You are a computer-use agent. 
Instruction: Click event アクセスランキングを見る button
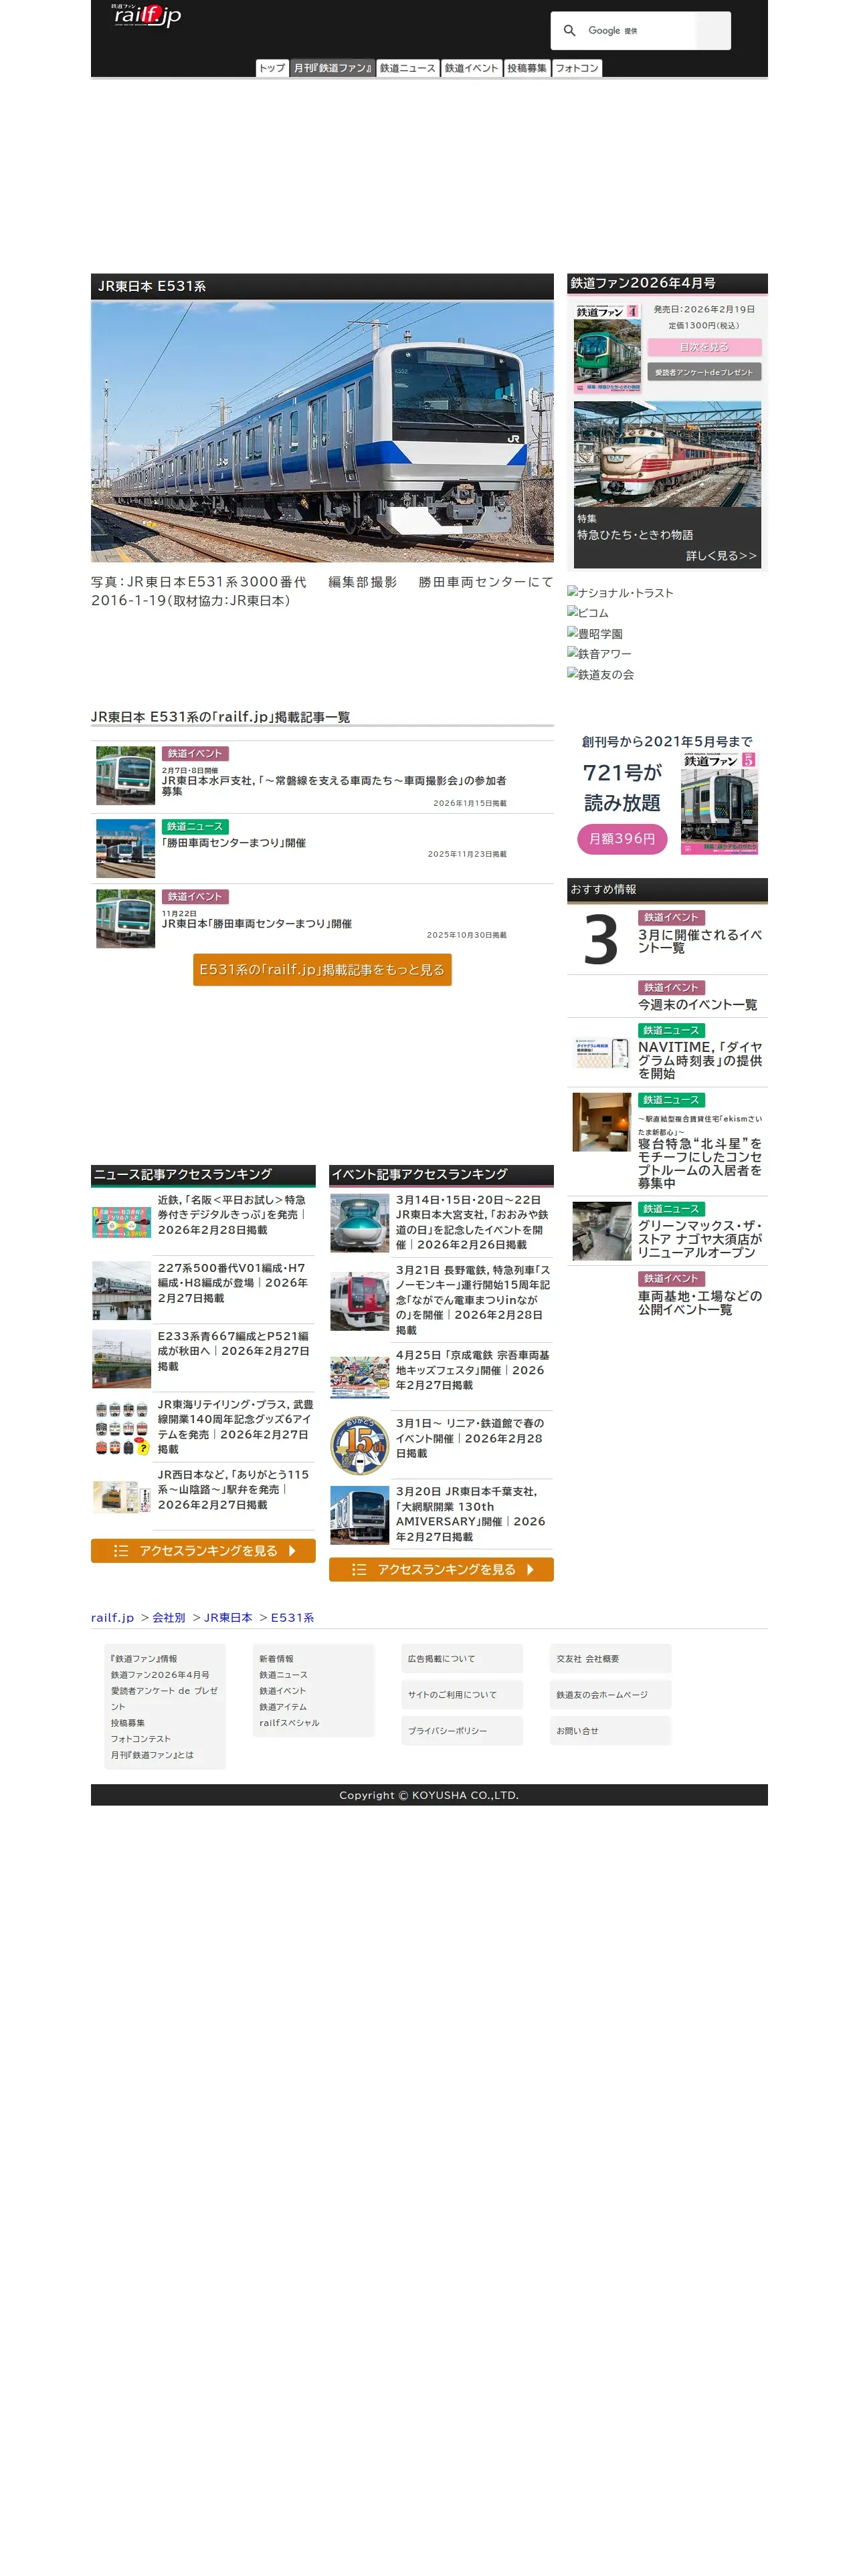point(441,1570)
